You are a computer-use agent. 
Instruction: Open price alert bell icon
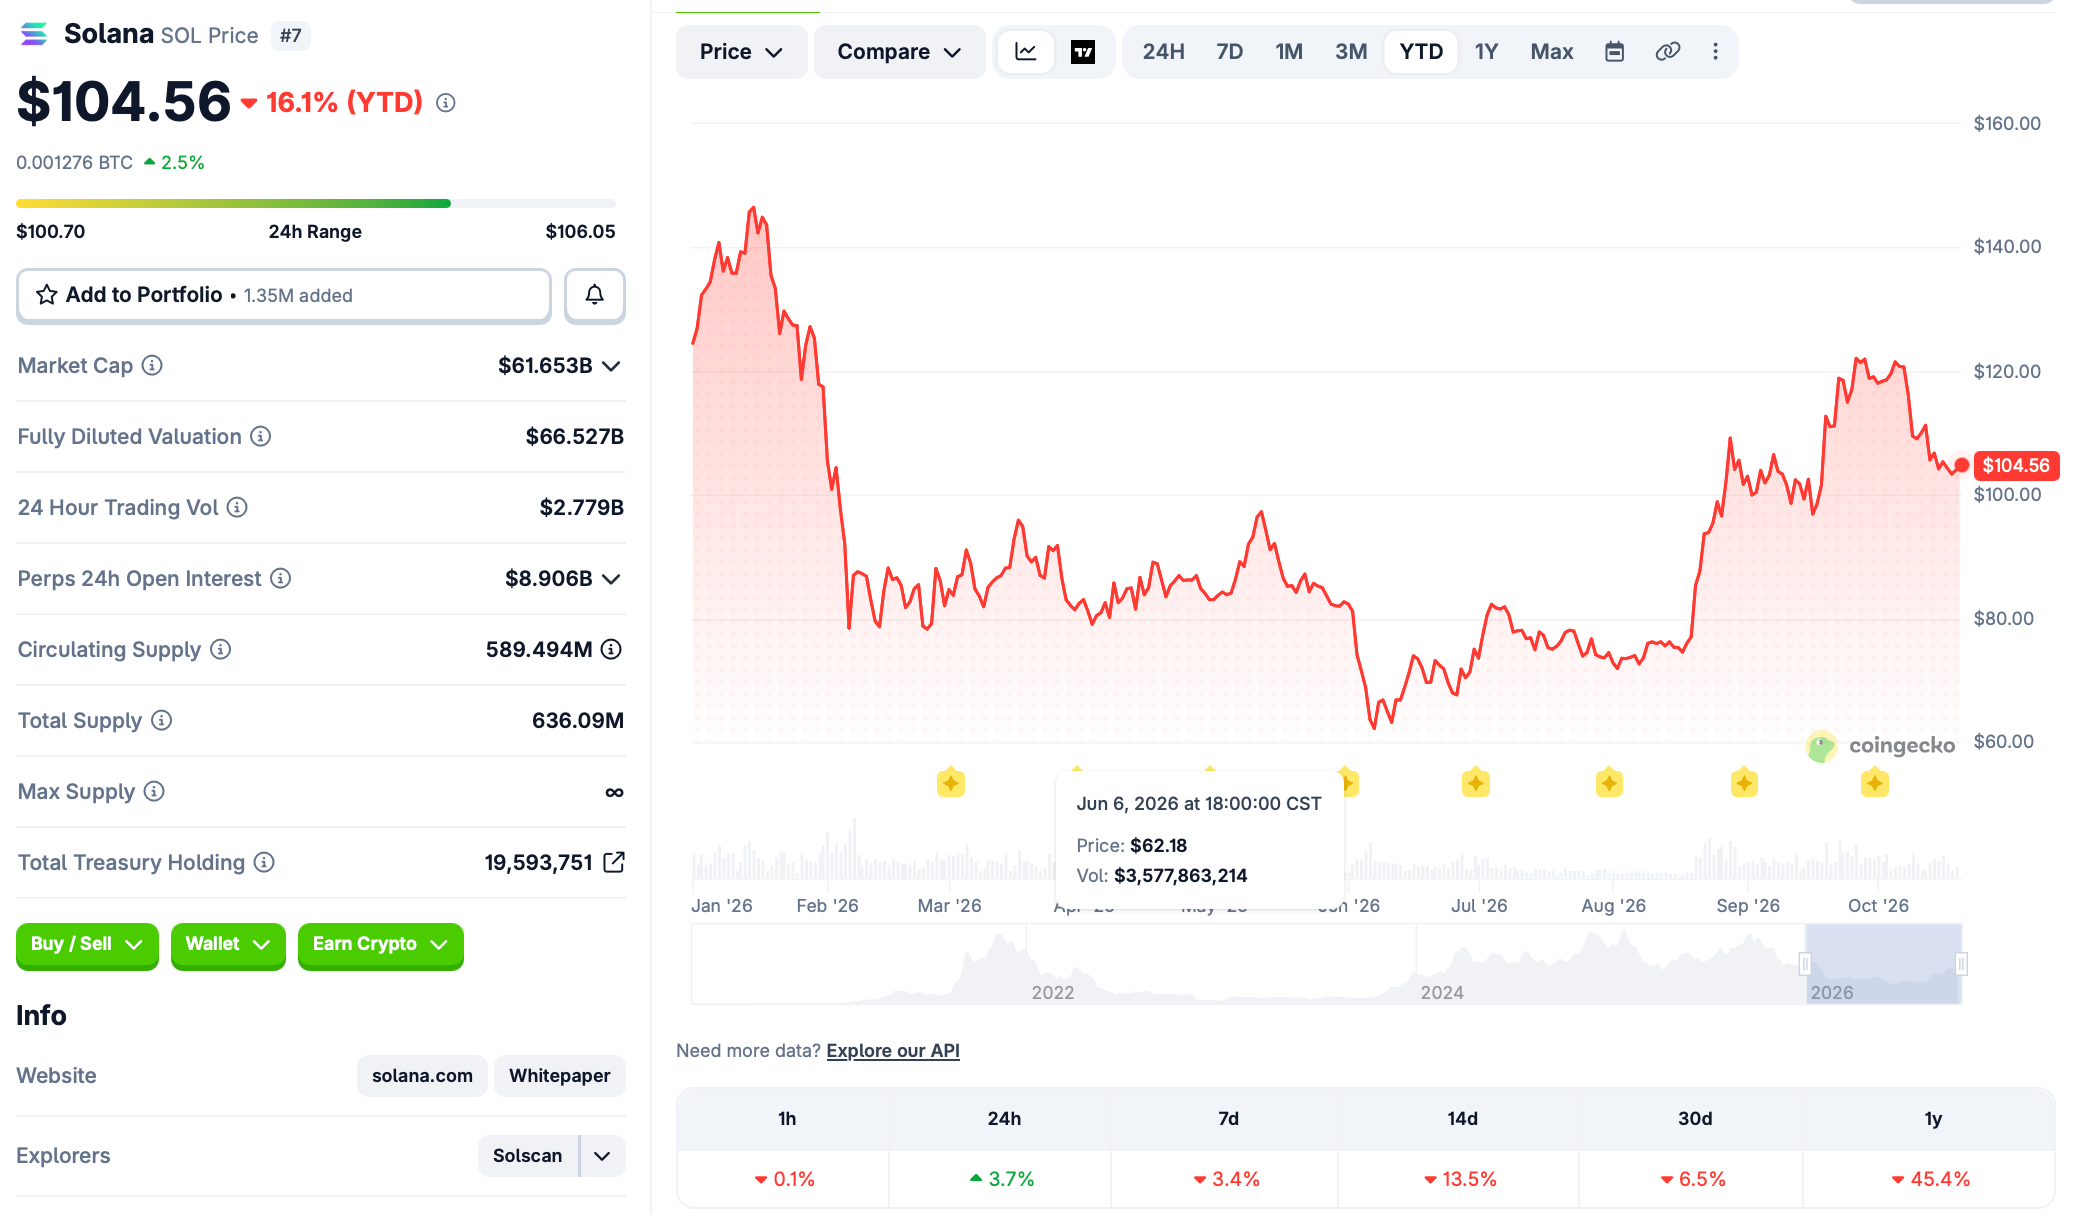tap(595, 295)
